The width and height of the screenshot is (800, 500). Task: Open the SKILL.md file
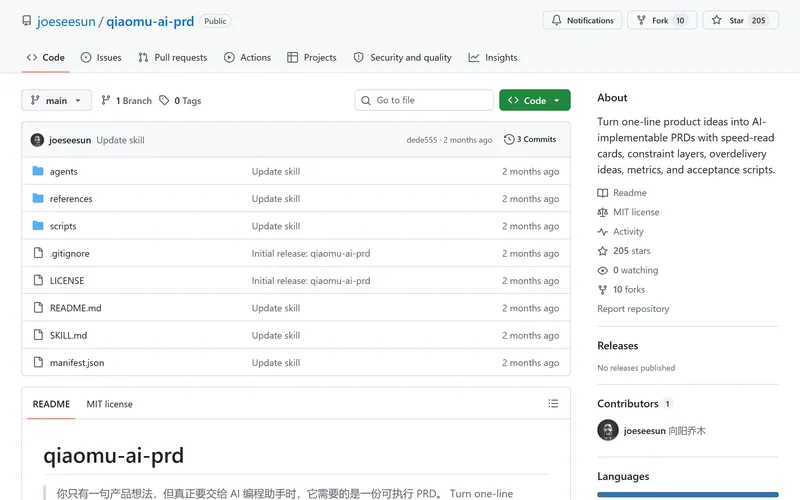[x=68, y=335]
